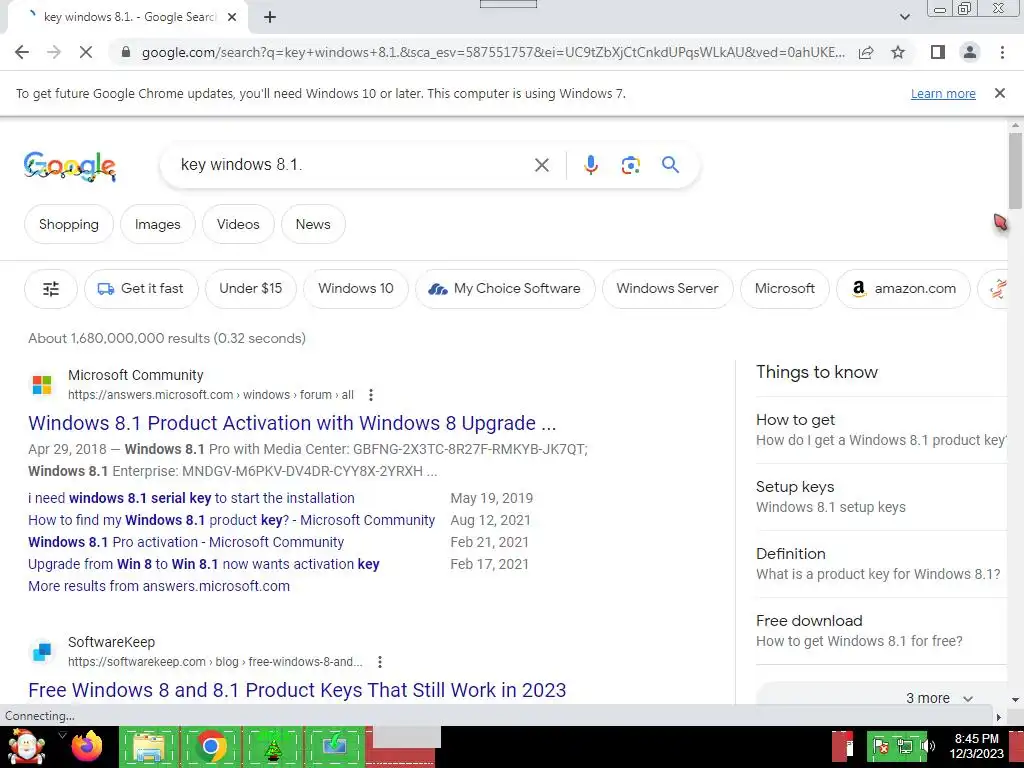1024x768 pixels.
Task: Open File Explorer from taskbar
Action: 148,746
